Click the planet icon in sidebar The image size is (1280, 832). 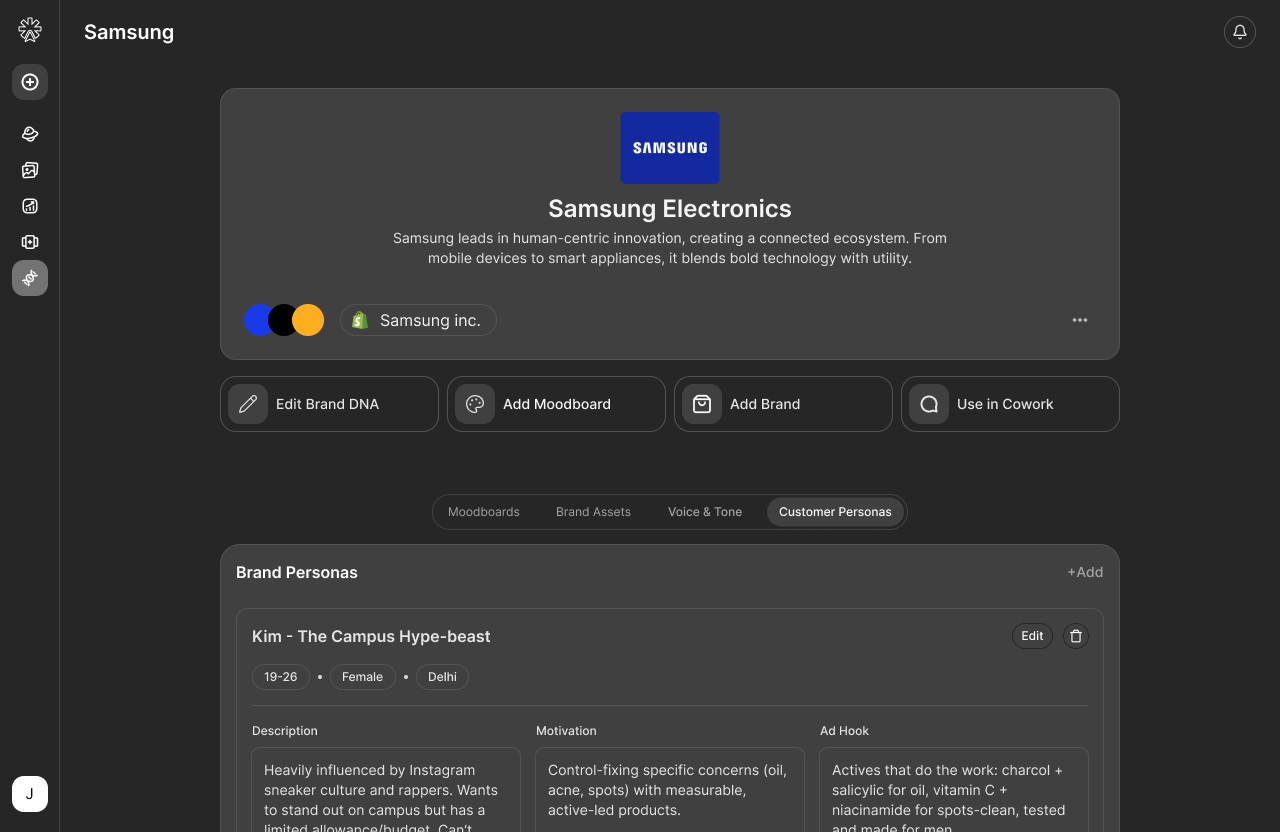[30, 134]
